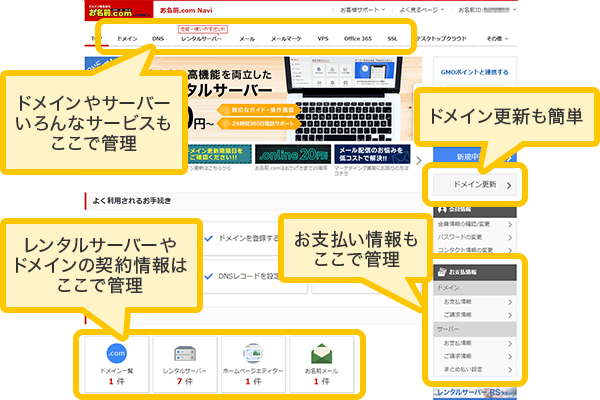
Task: Open the レンタルサーバー server icon card
Action: [185, 364]
